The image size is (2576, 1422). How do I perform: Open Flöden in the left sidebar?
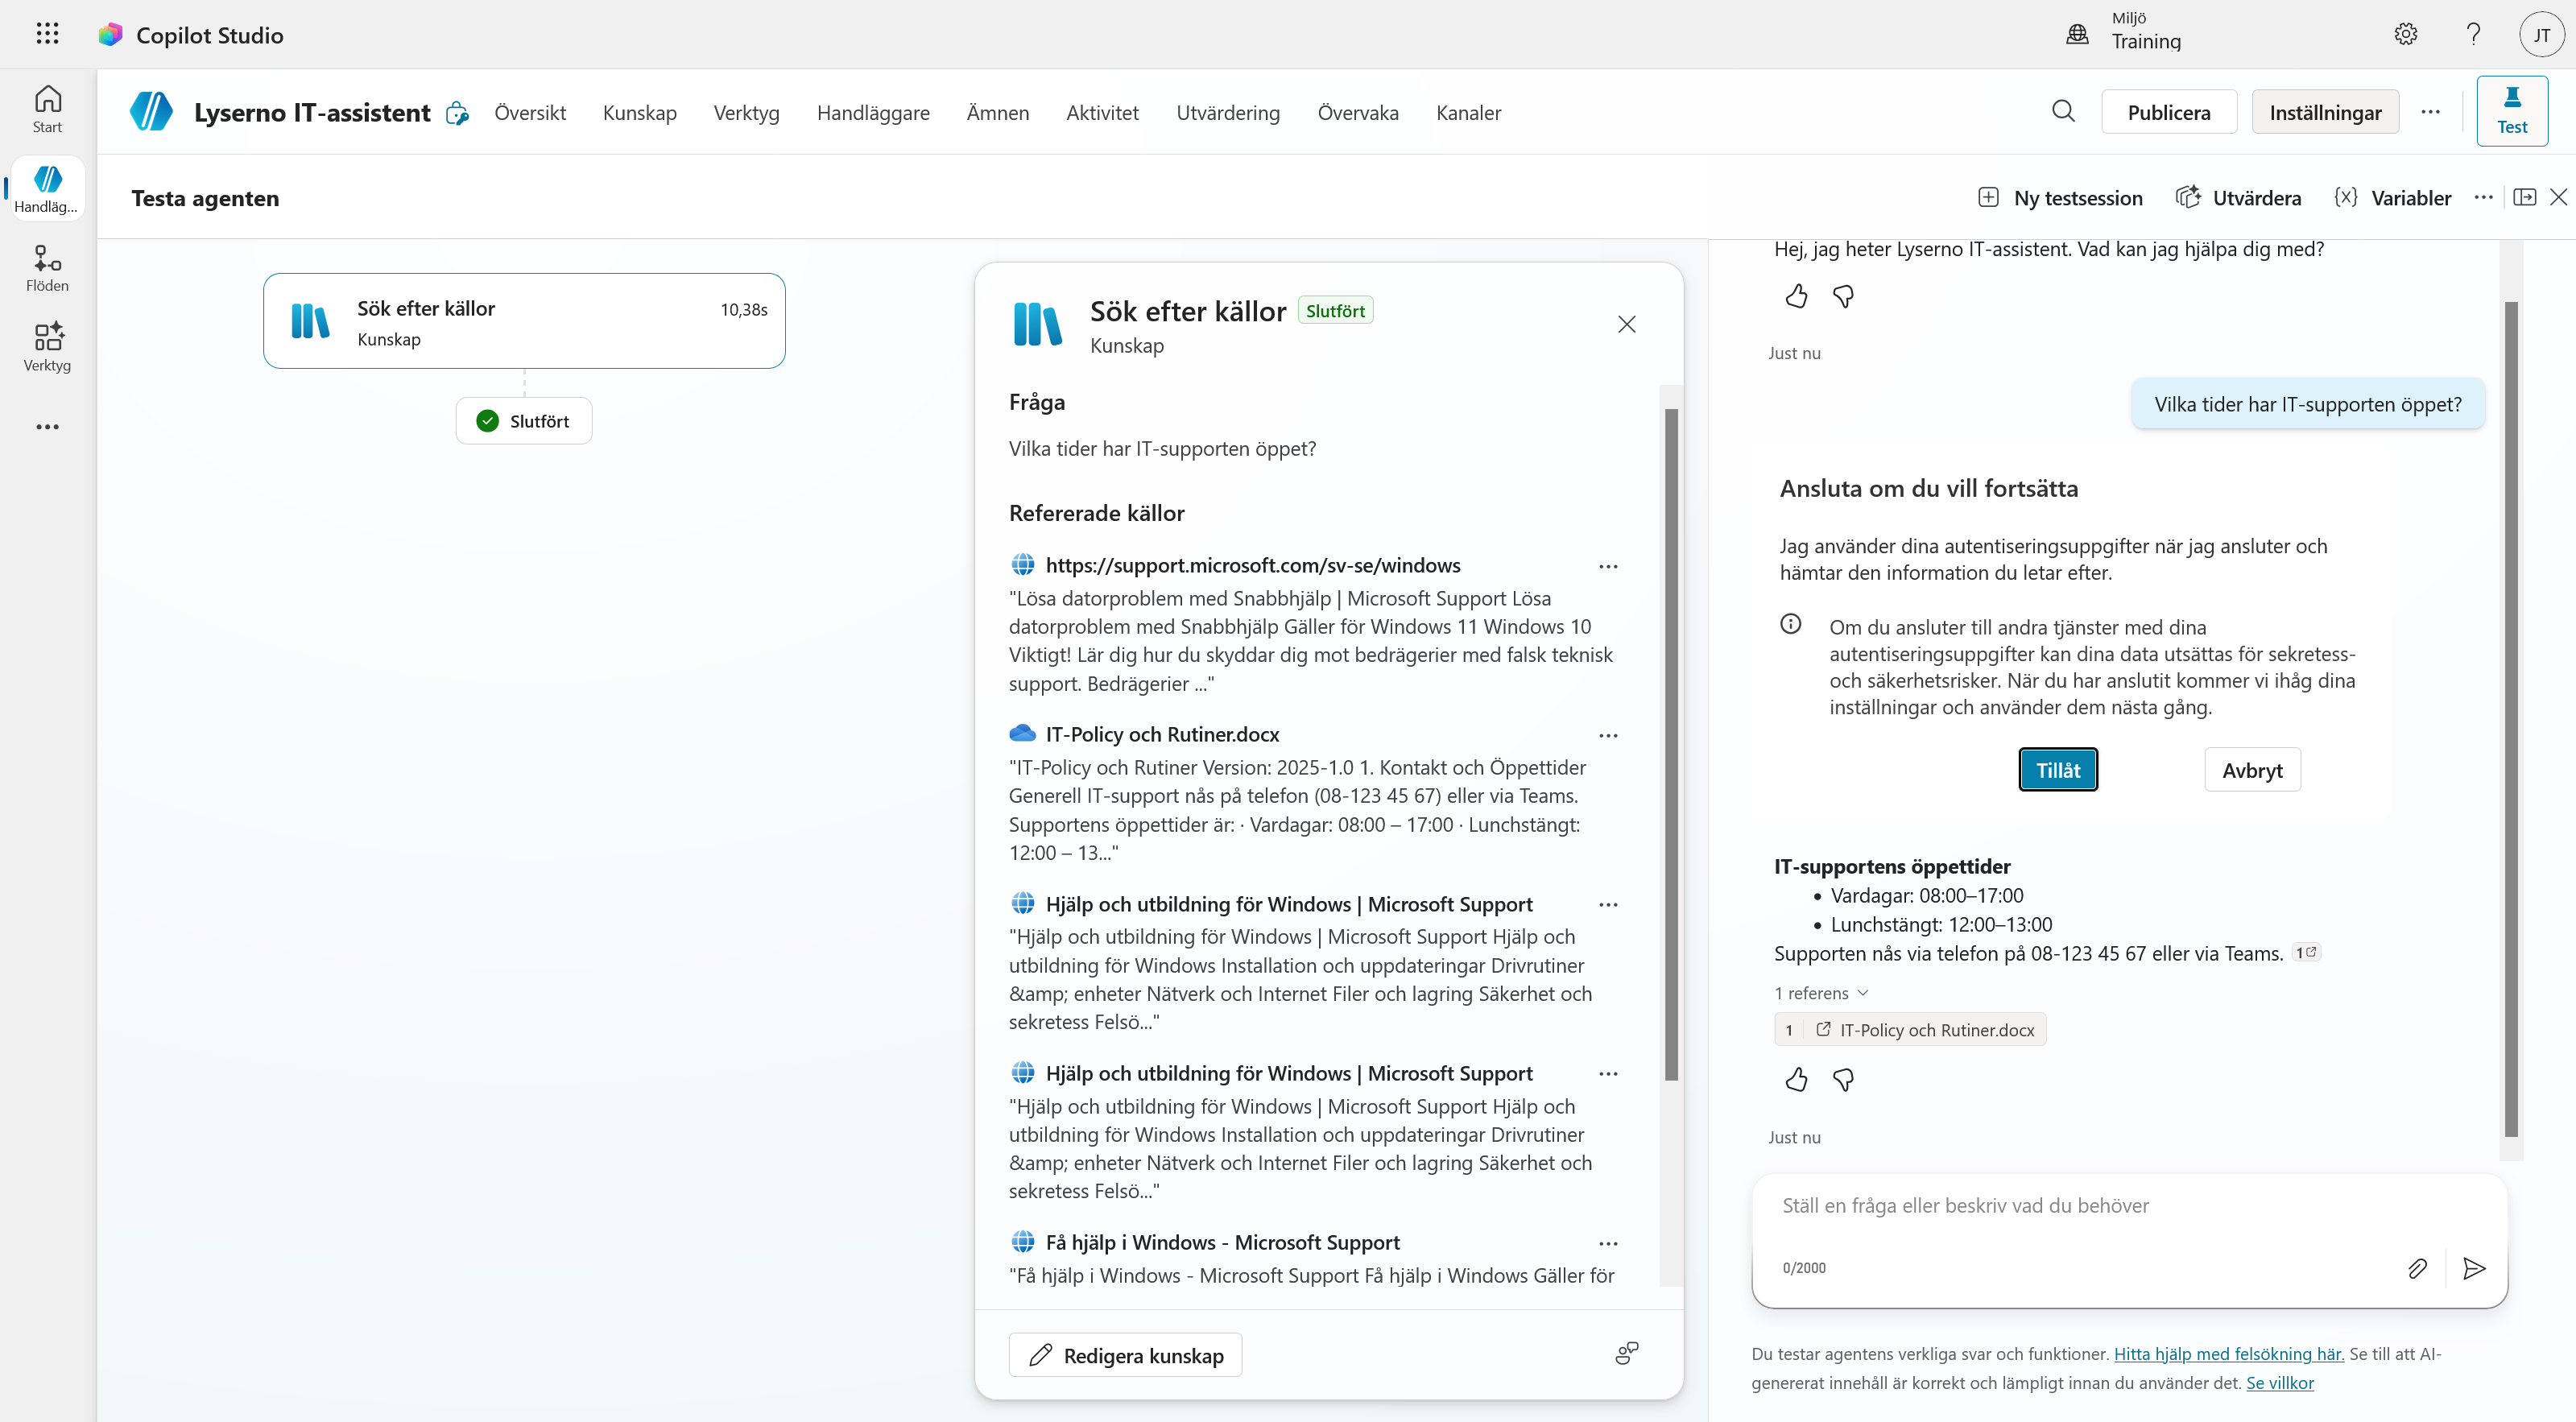pos(47,268)
